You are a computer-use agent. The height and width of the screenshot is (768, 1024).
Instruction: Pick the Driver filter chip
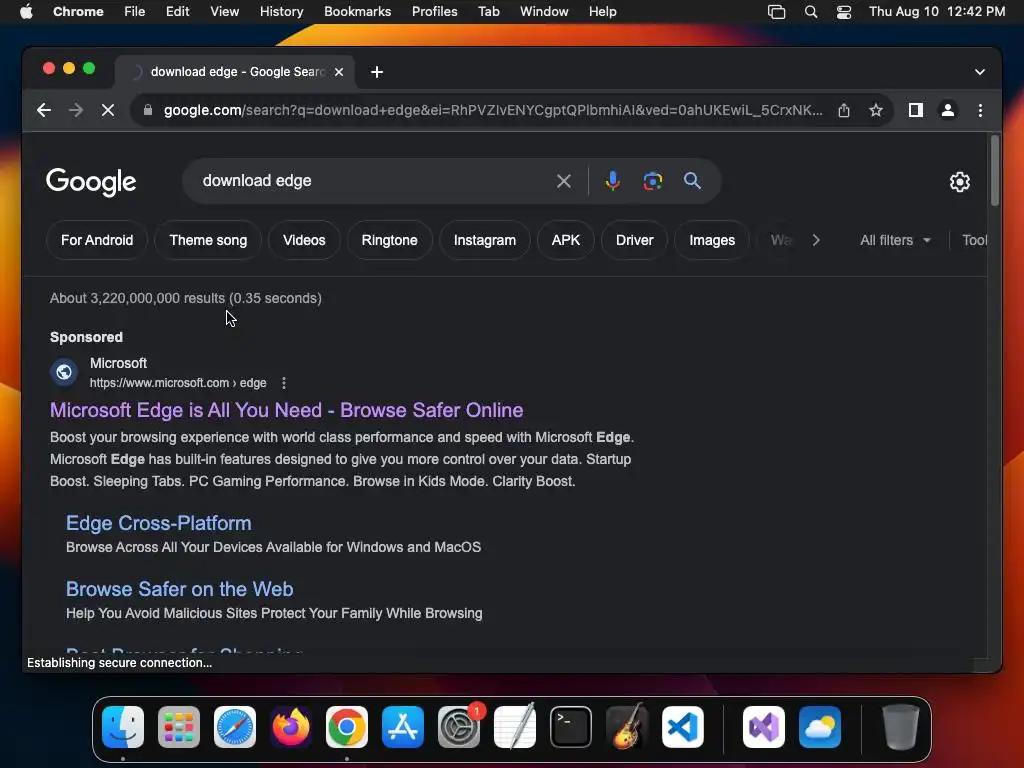[635, 240]
